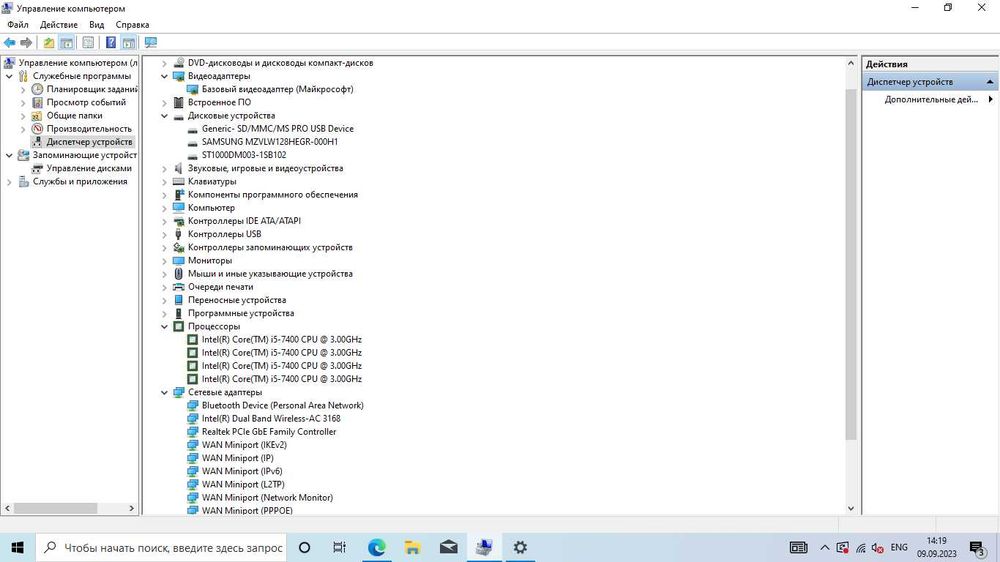Select Просмотр событий in the left tree

click(x=86, y=102)
